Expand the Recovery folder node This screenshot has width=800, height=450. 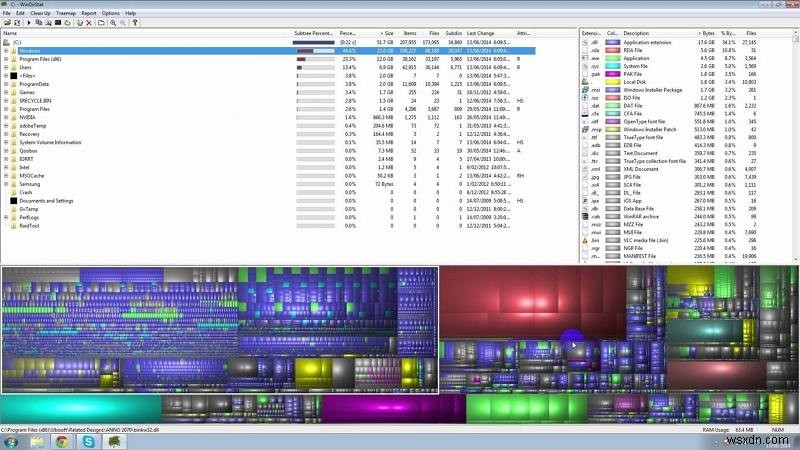point(6,134)
